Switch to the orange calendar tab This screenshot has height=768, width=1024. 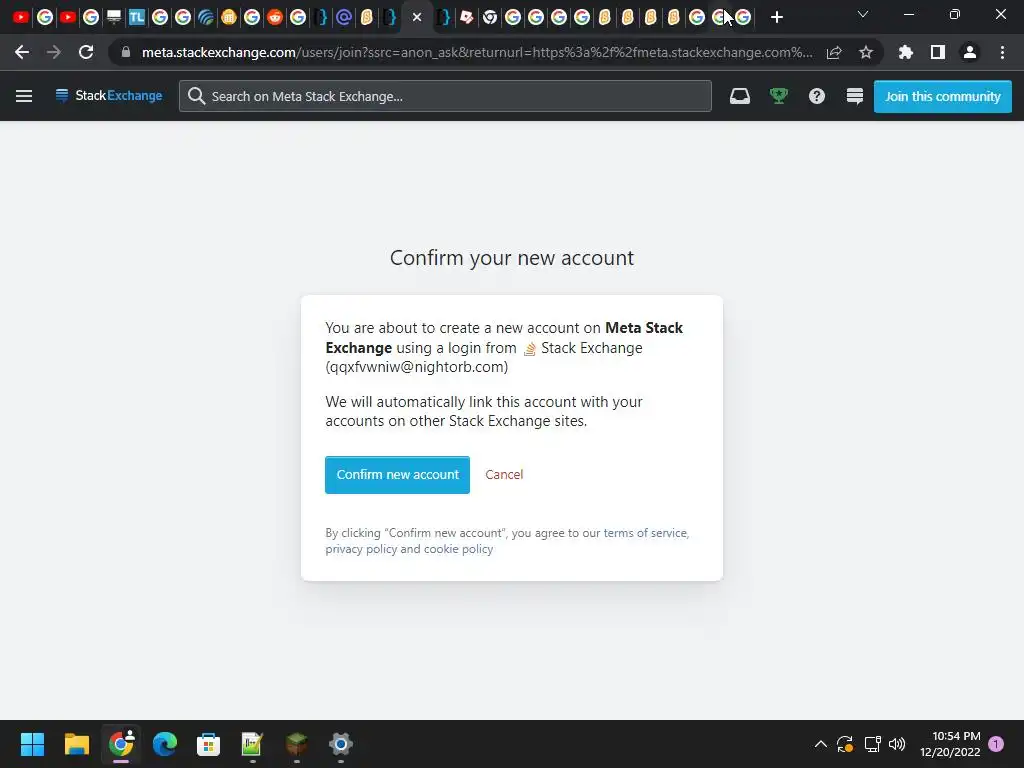pyautogui.click(x=229, y=17)
